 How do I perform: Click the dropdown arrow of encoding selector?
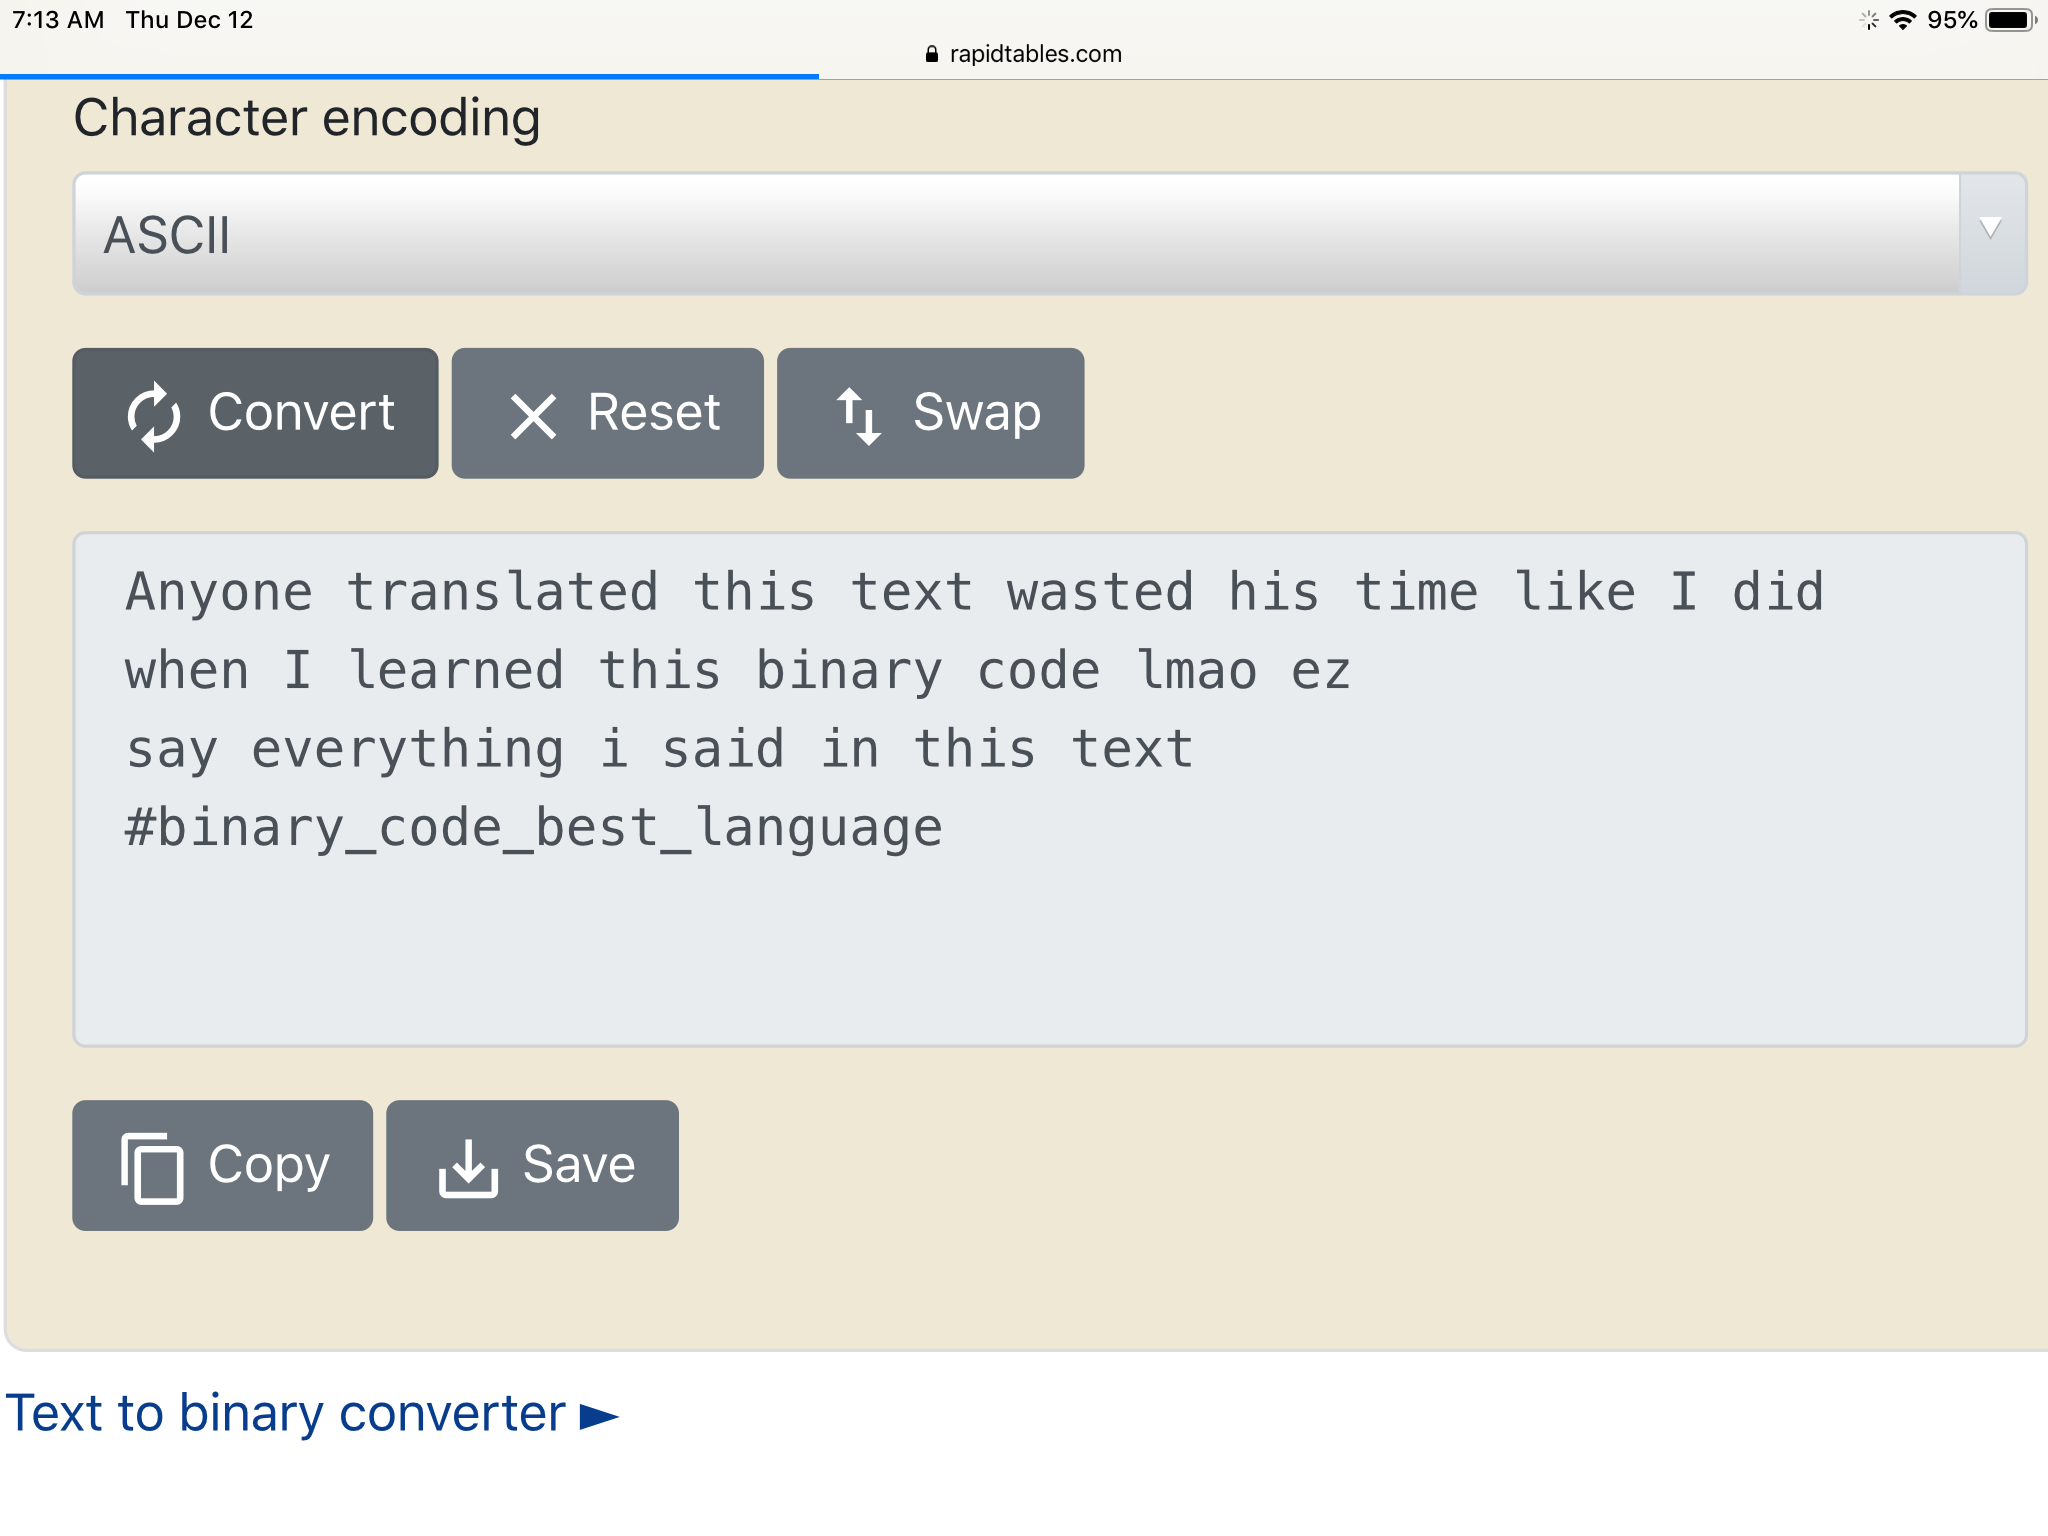tap(1990, 229)
